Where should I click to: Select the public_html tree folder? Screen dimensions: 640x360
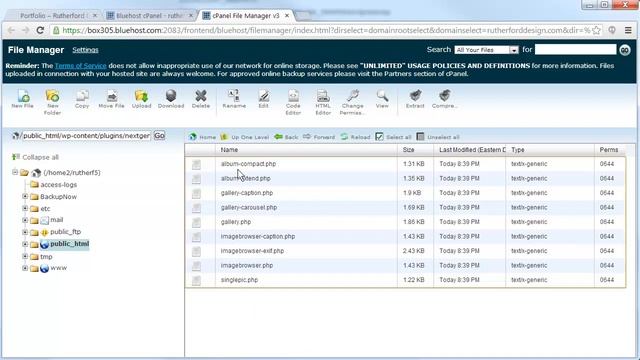[x=69, y=244]
